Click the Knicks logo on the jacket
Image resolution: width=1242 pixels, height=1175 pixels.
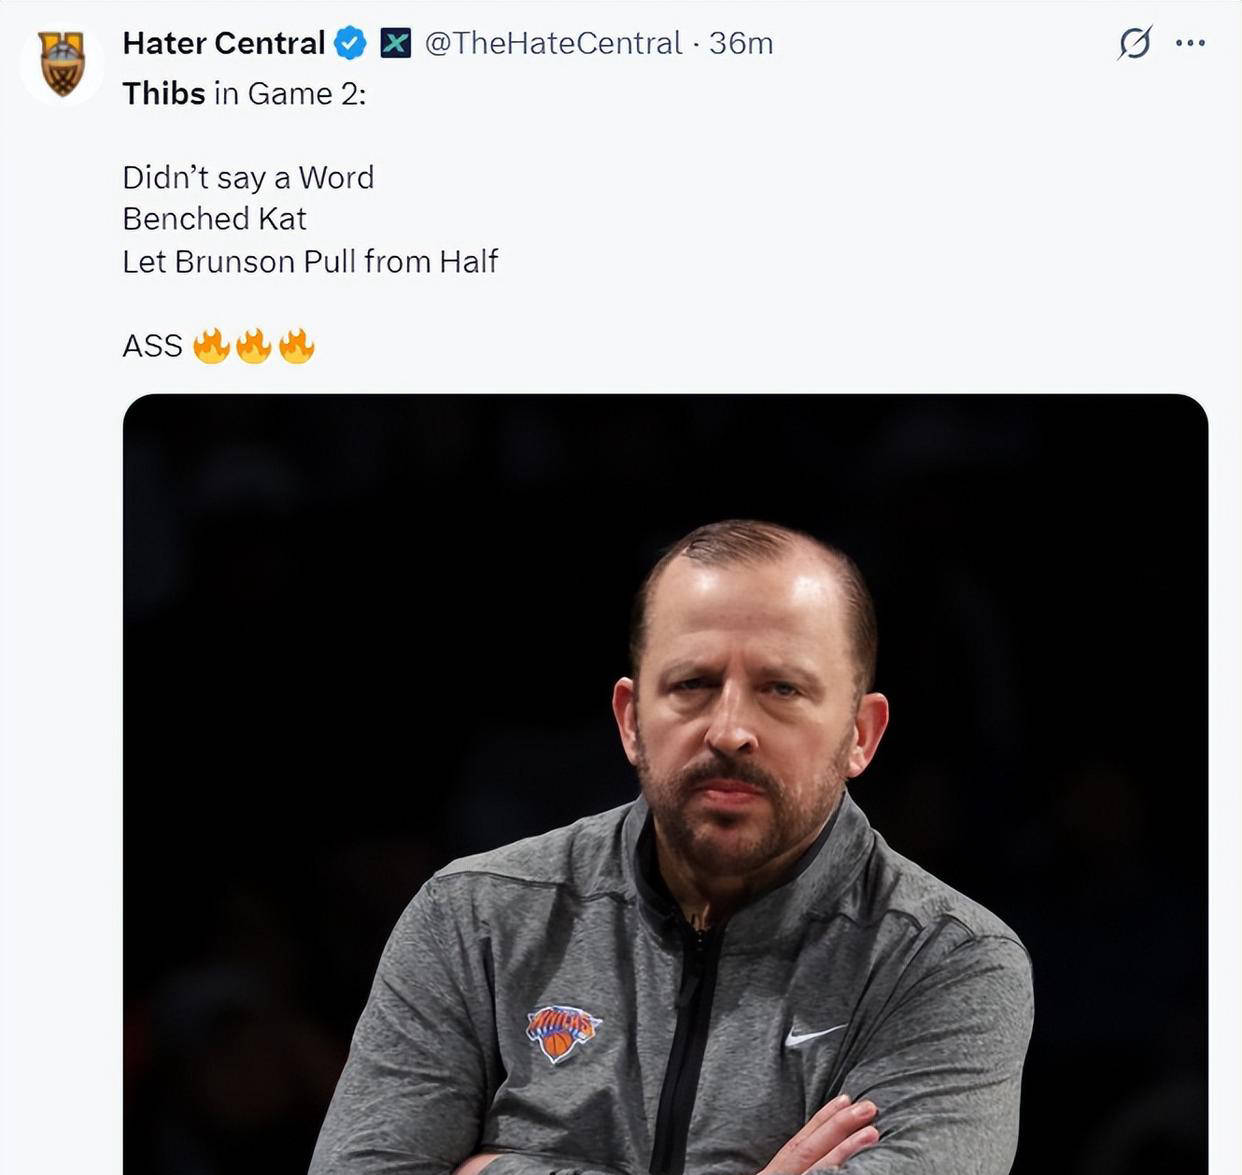tap(563, 1031)
